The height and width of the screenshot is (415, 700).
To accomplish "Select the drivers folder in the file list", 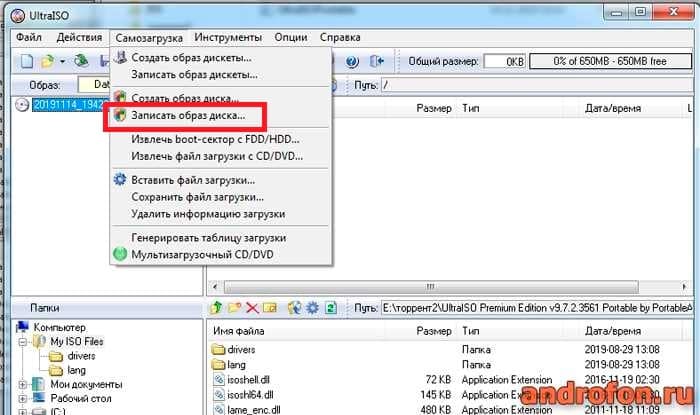I will click(241, 349).
